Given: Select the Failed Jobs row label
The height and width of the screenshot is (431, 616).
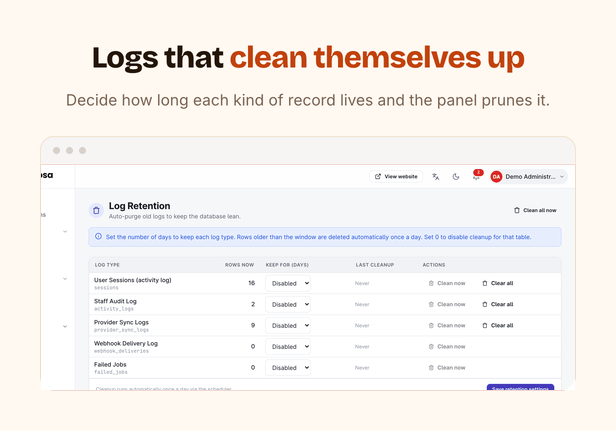Looking at the screenshot, I should [x=110, y=365].
